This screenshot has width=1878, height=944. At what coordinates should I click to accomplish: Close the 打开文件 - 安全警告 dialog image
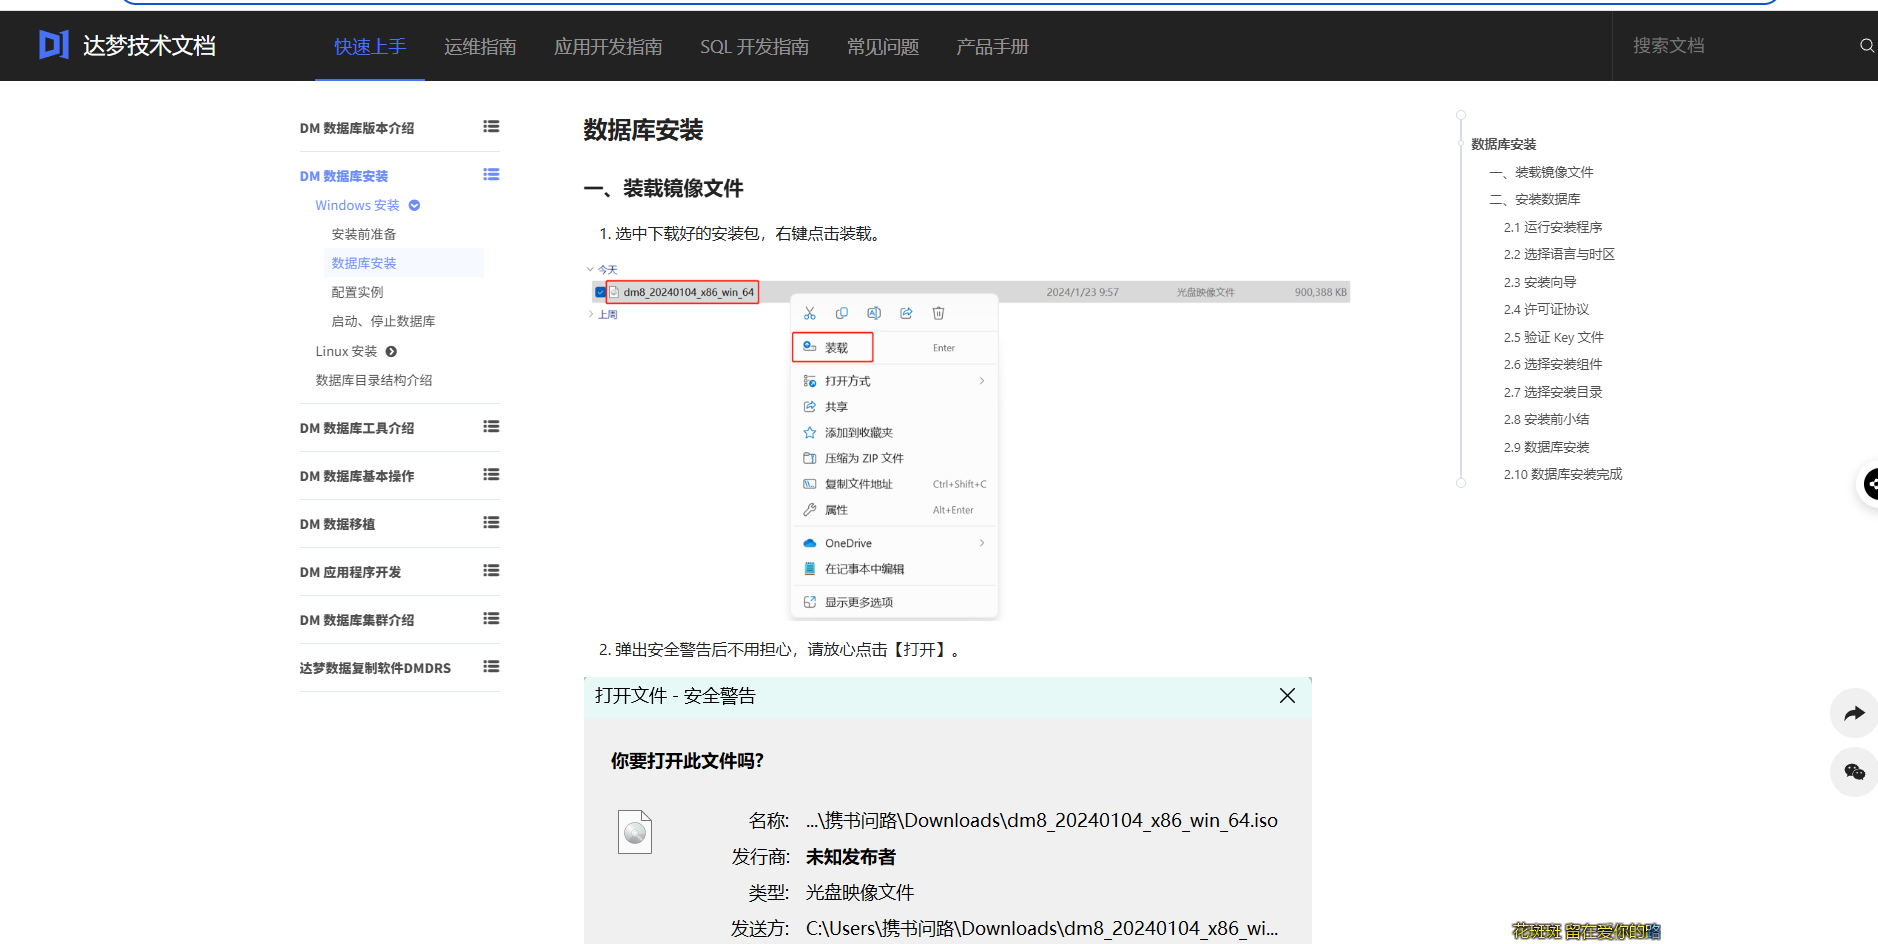click(x=1287, y=696)
